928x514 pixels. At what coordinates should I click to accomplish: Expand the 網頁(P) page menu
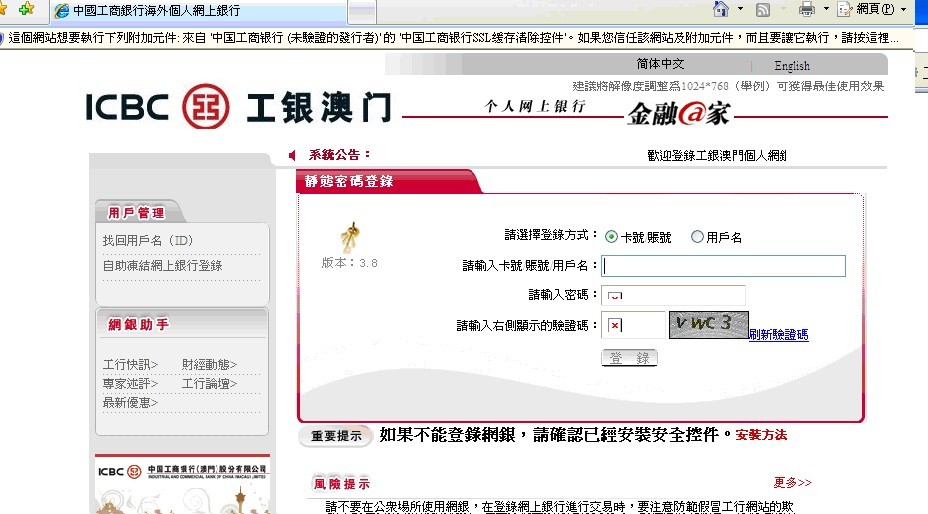click(872, 9)
